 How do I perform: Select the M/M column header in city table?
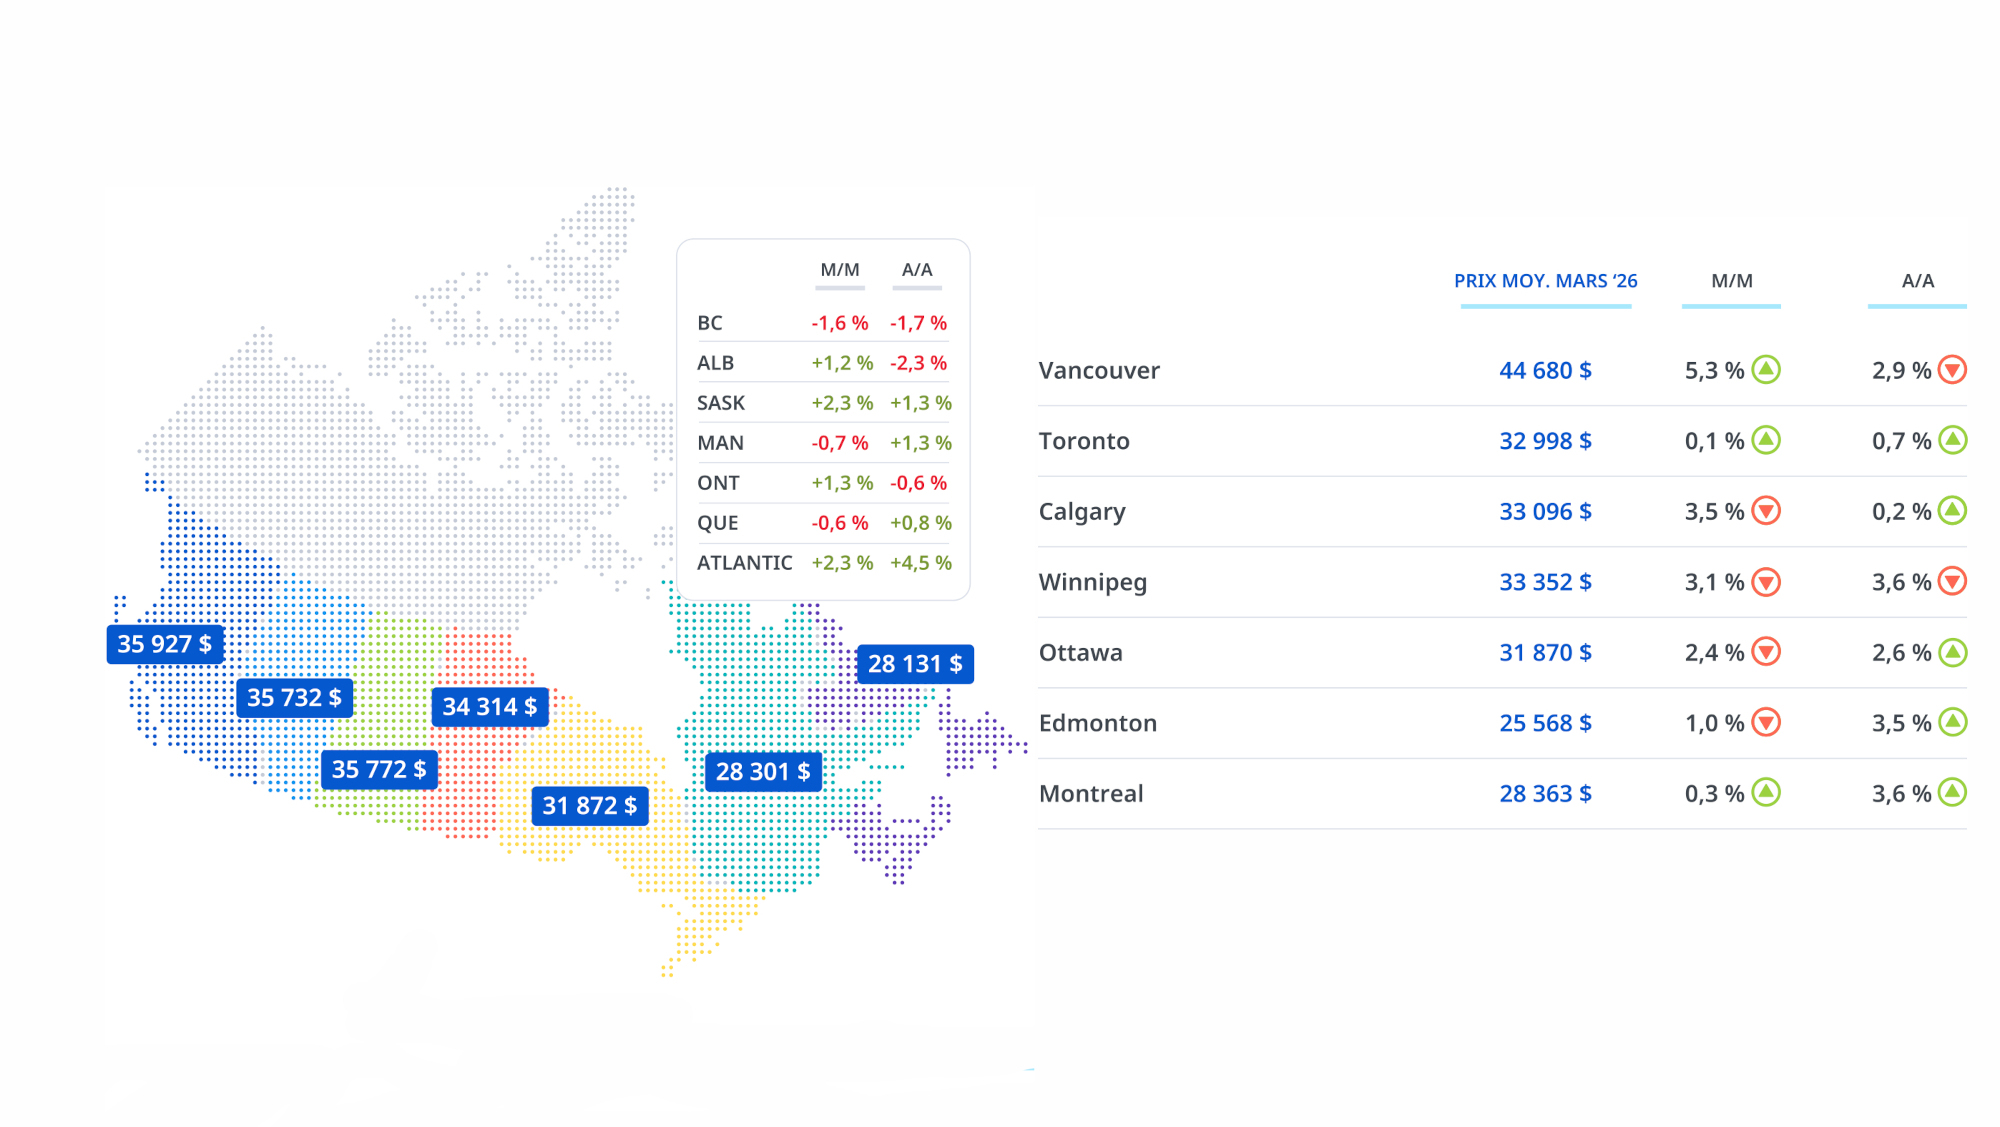(1731, 281)
